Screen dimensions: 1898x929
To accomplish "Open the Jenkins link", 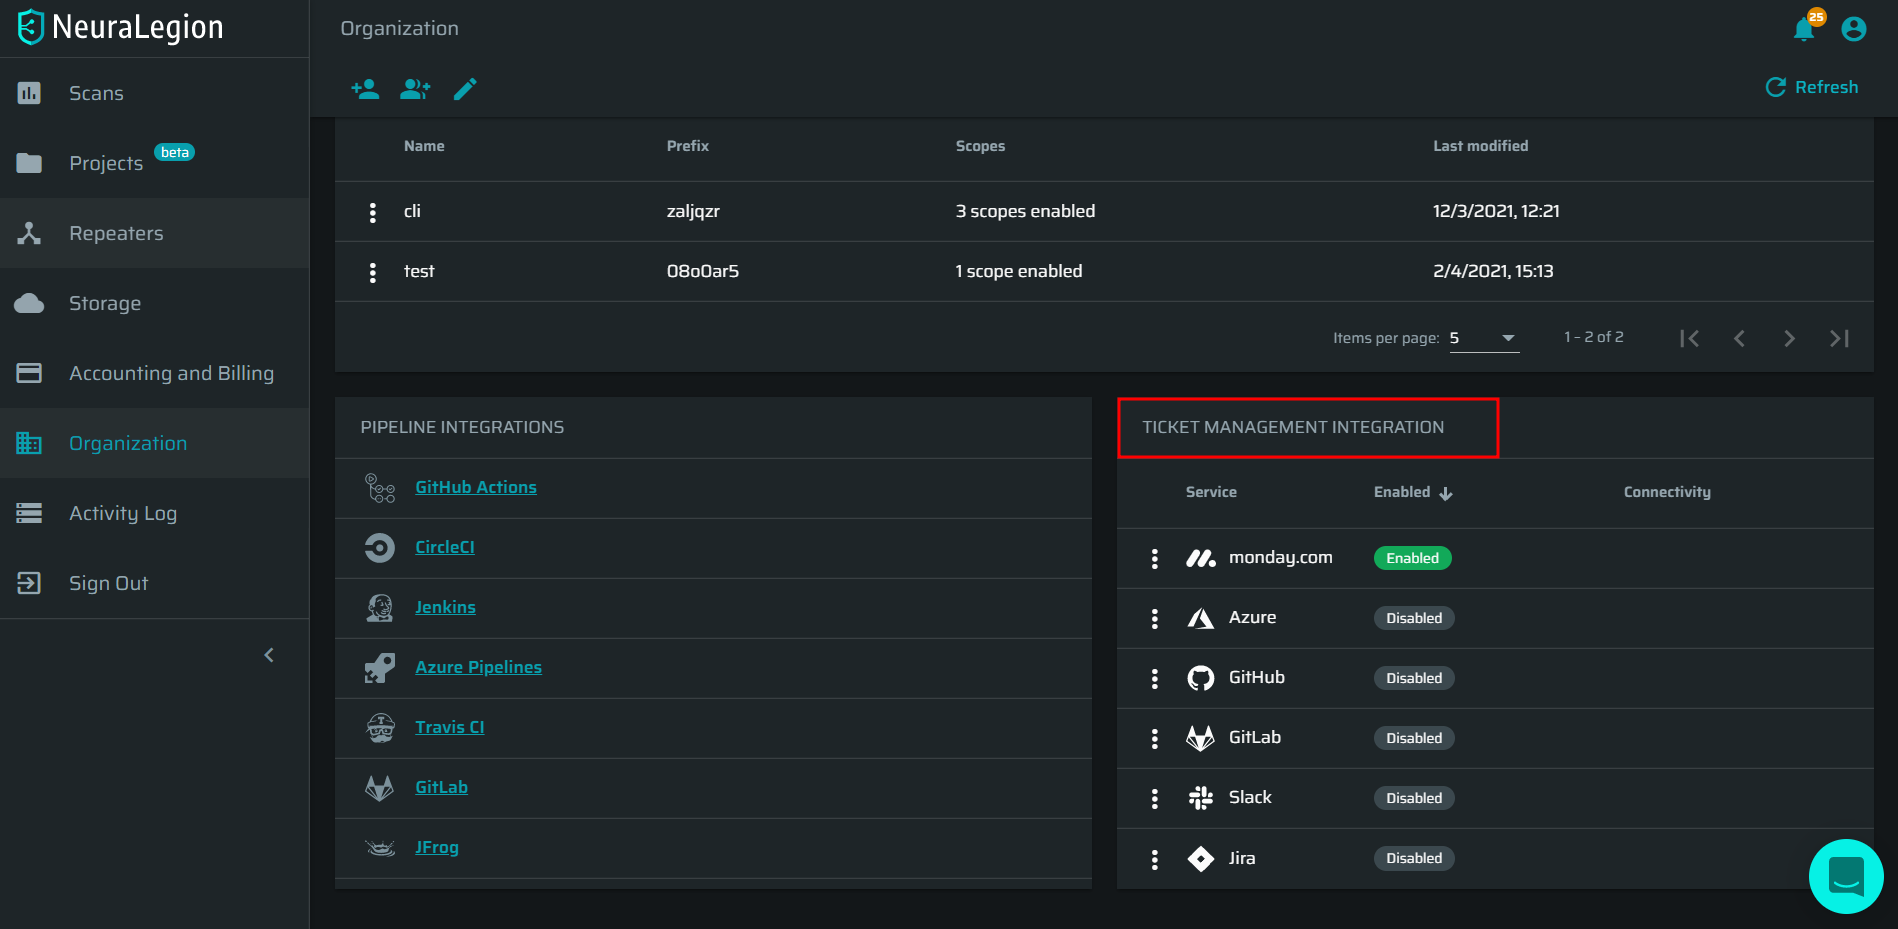I will pyautogui.click(x=445, y=607).
